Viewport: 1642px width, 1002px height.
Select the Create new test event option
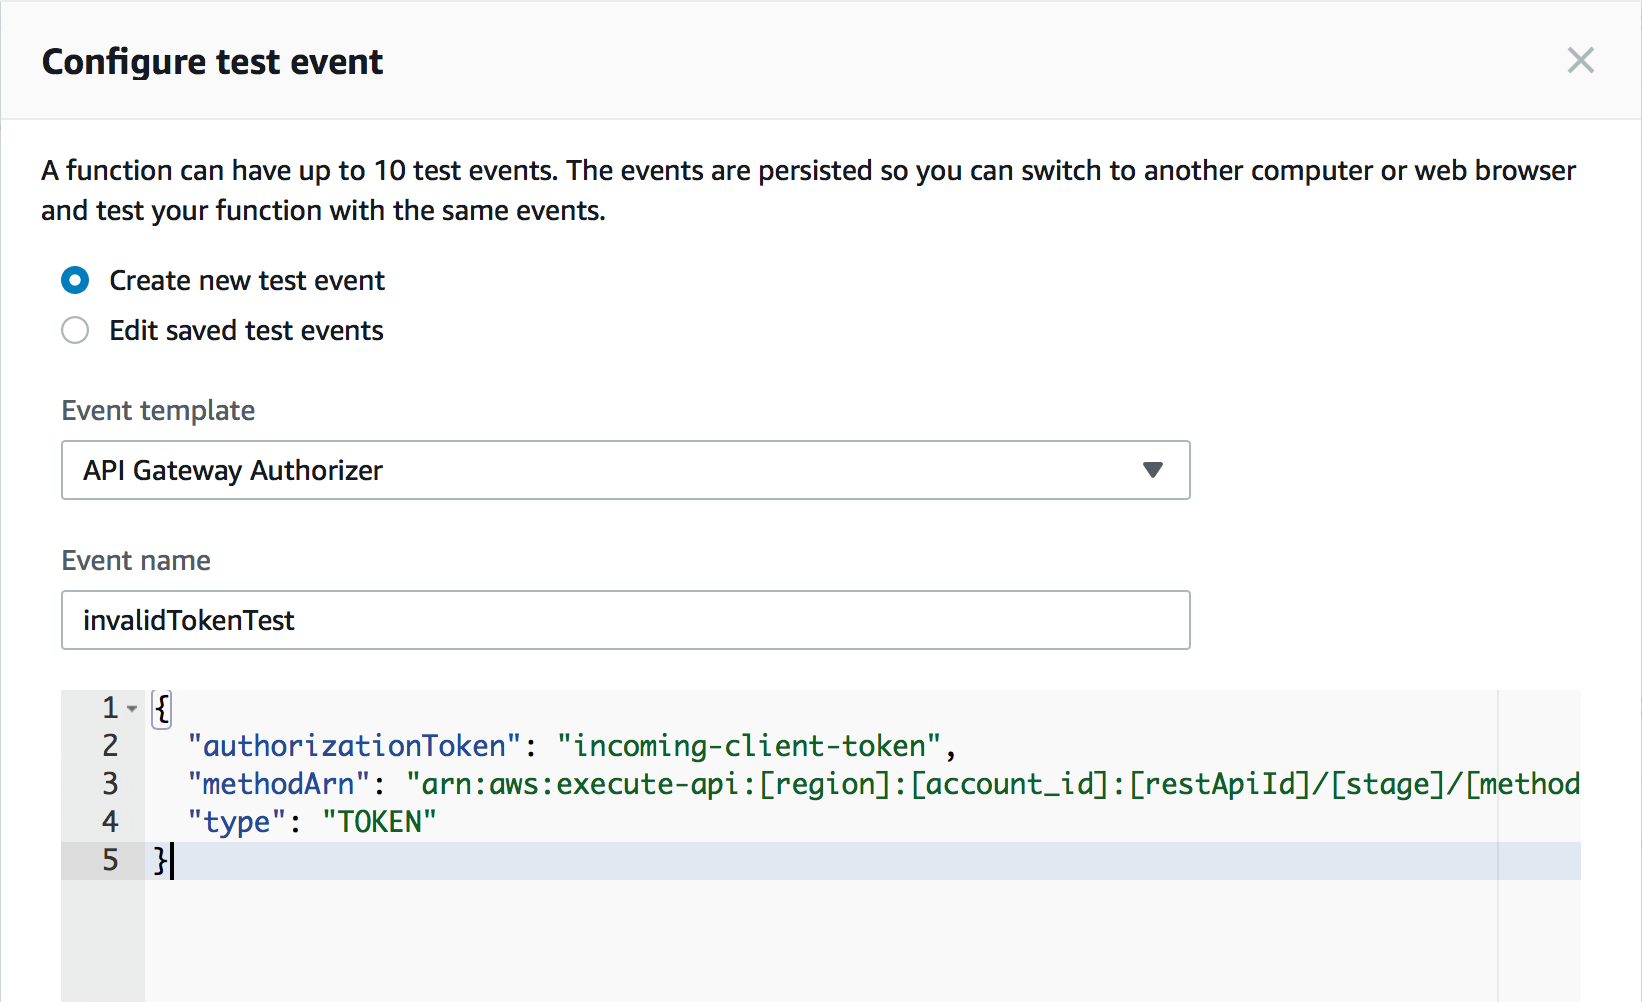point(75,281)
